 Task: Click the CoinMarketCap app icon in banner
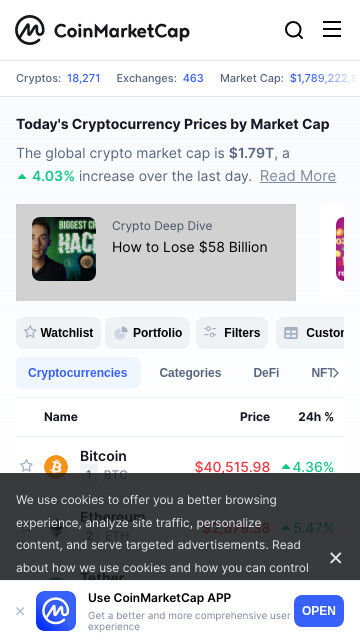click(x=56, y=611)
